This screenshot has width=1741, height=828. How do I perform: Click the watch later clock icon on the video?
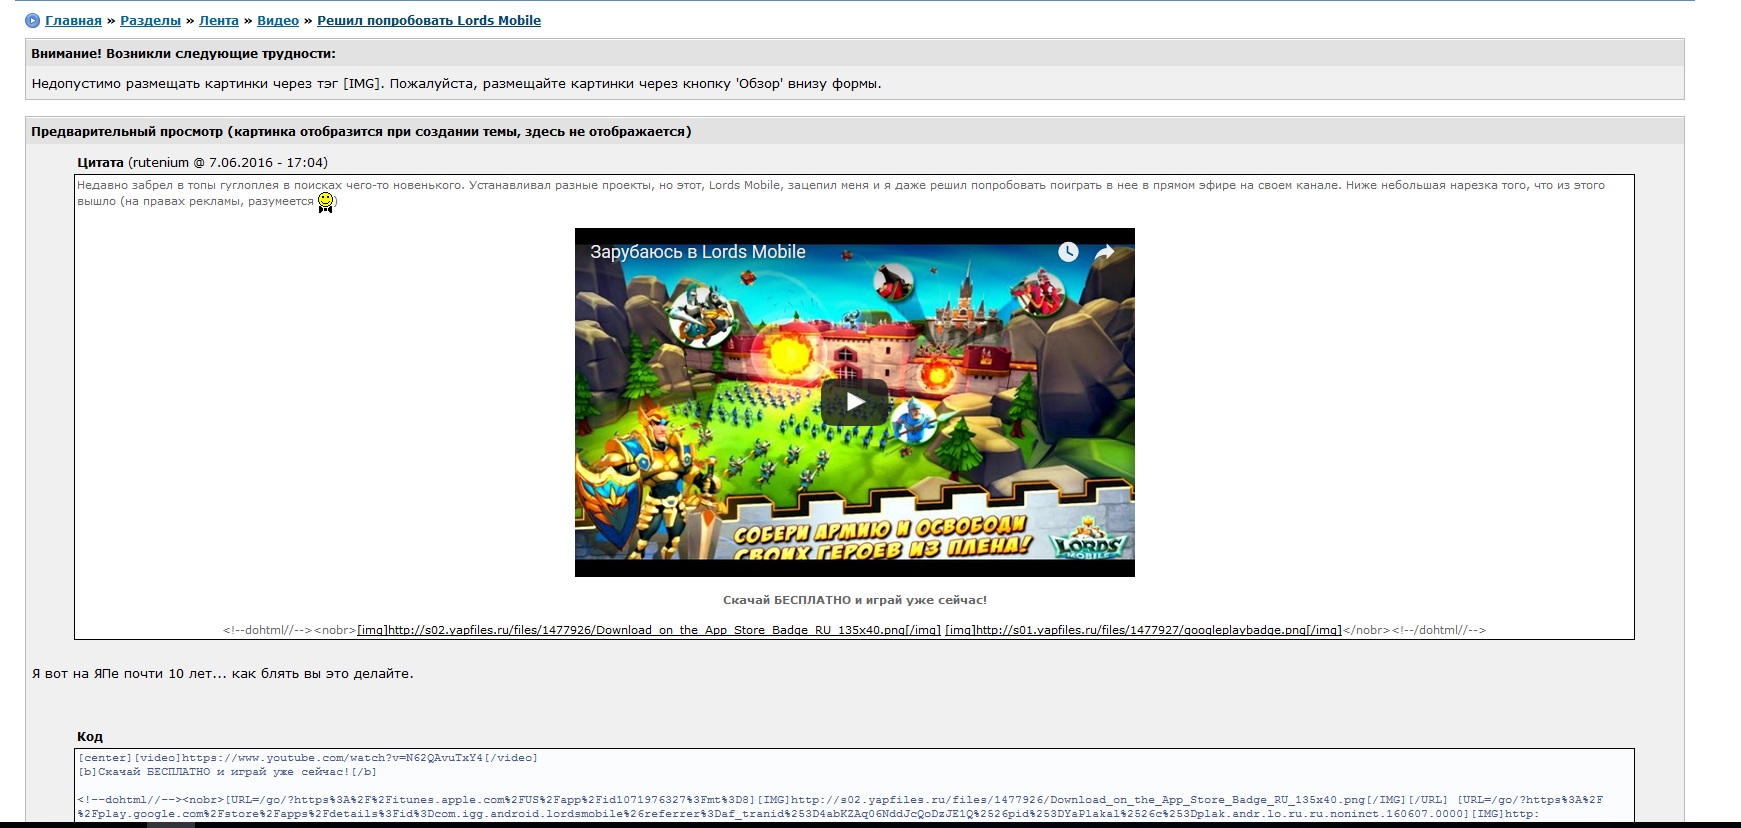tap(1068, 252)
